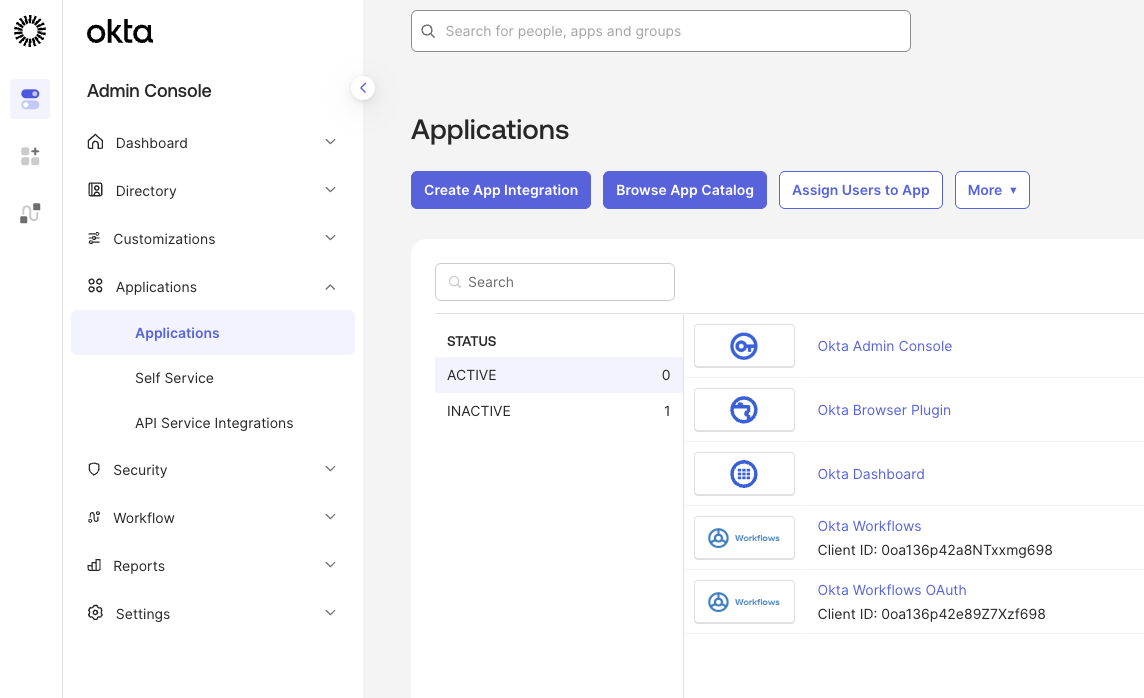Screen dimensions: 1144x698
Task: Click the Okta Browser Plugin logo
Action: click(744, 410)
